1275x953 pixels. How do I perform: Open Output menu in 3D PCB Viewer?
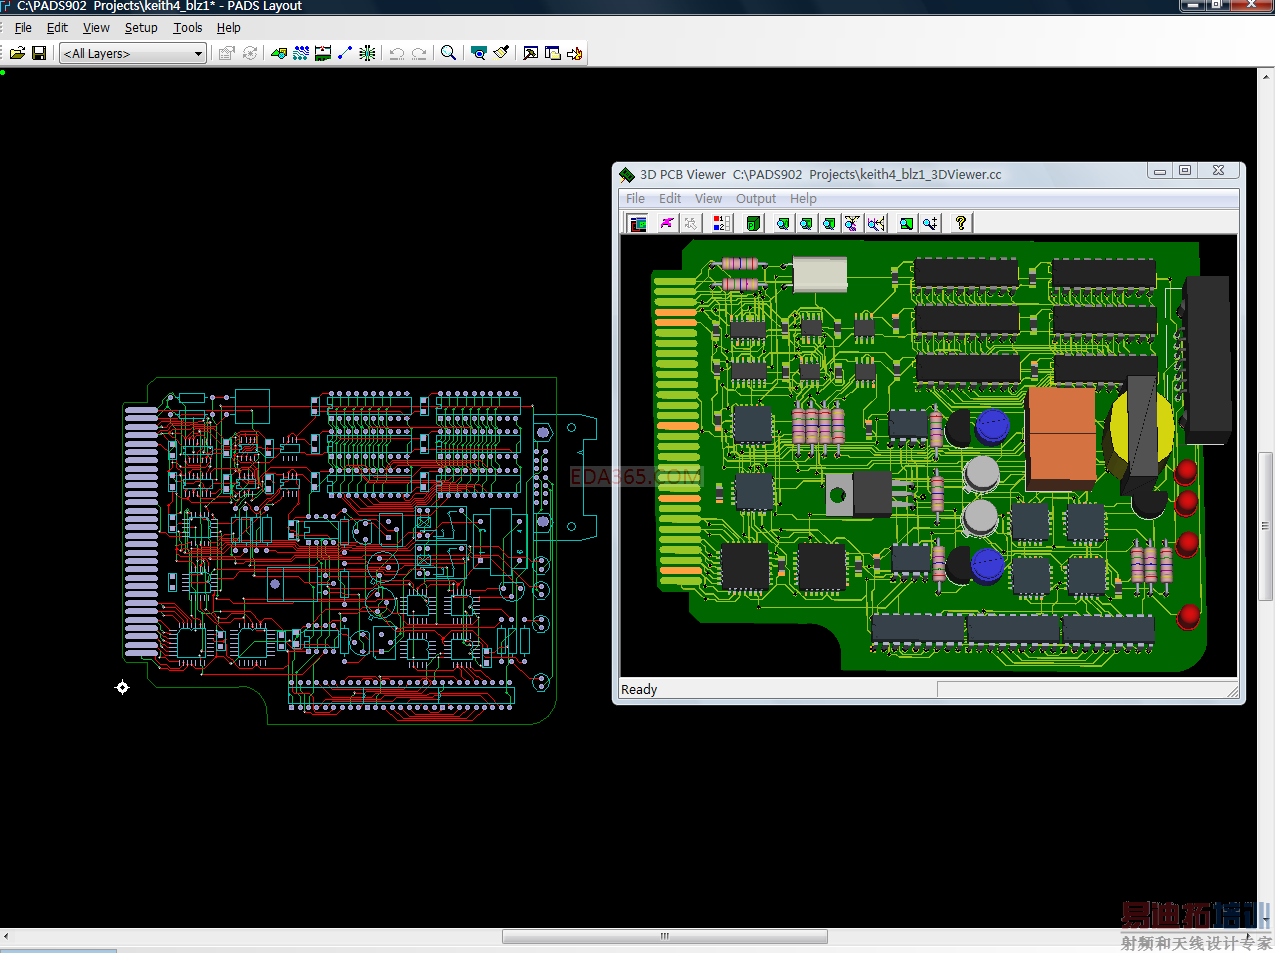coord(755,199)
